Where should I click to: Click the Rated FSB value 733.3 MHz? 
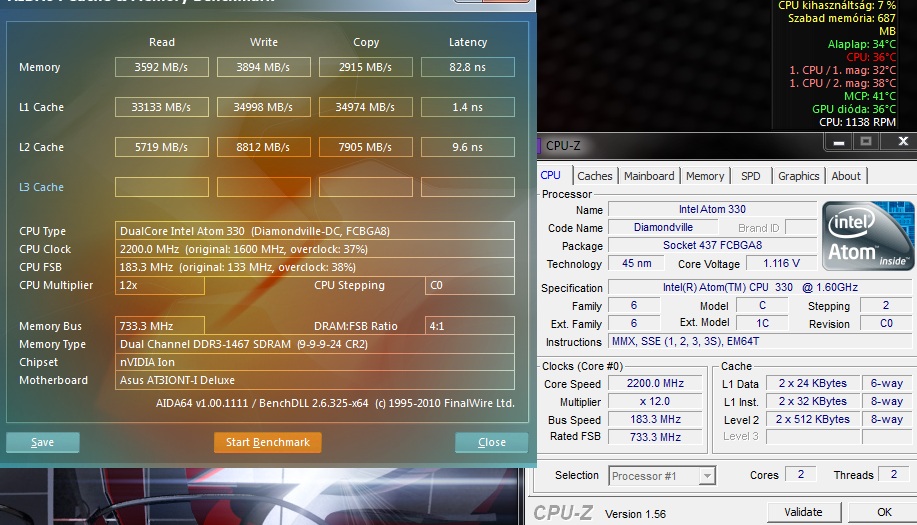[x=655, y=437]
